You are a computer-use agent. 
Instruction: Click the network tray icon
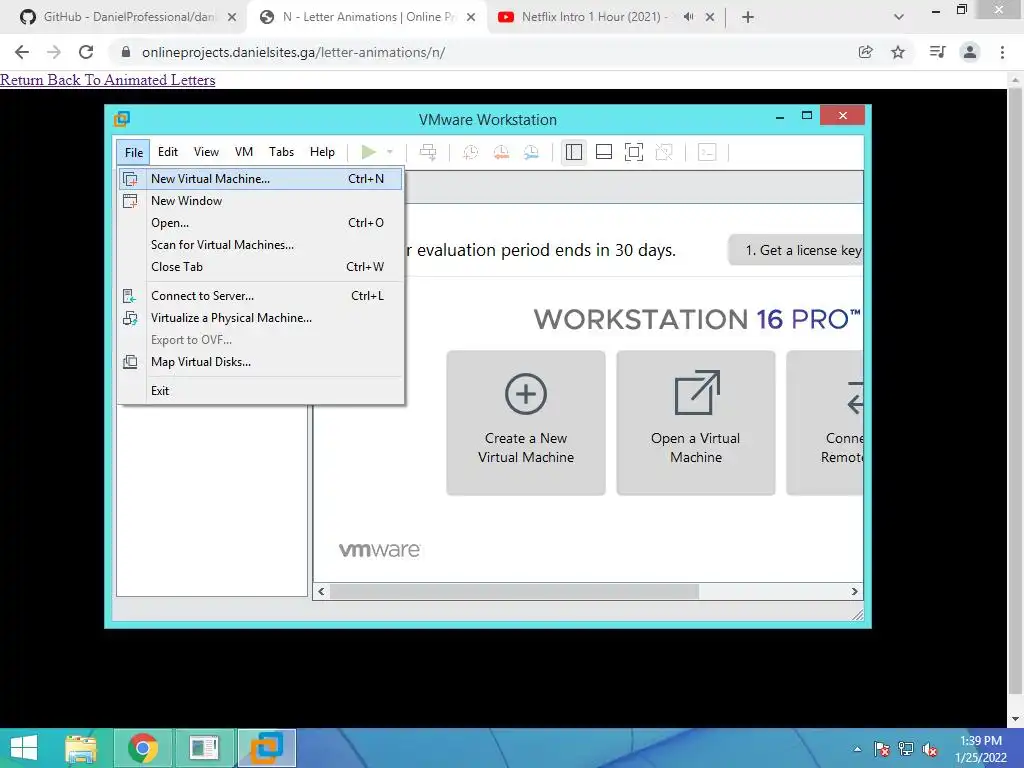point(906,749)
